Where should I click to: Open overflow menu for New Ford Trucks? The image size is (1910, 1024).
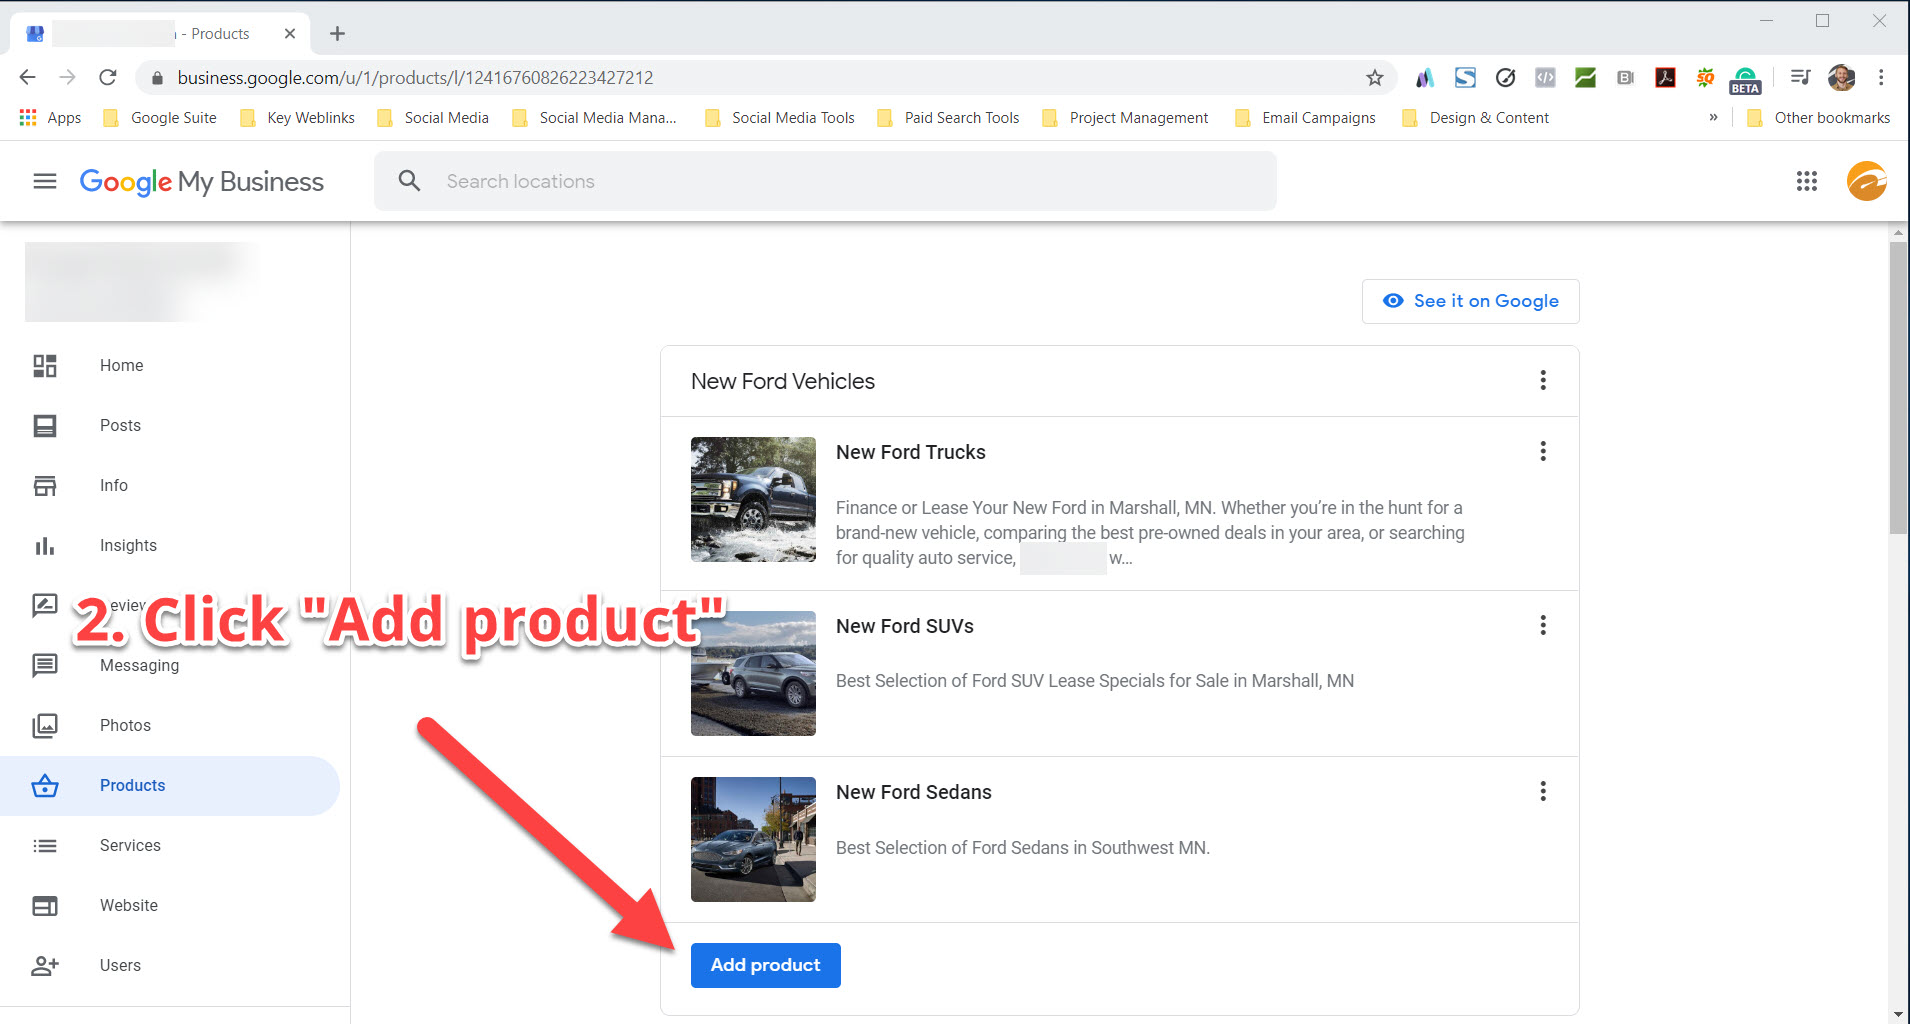point(1543,452)
